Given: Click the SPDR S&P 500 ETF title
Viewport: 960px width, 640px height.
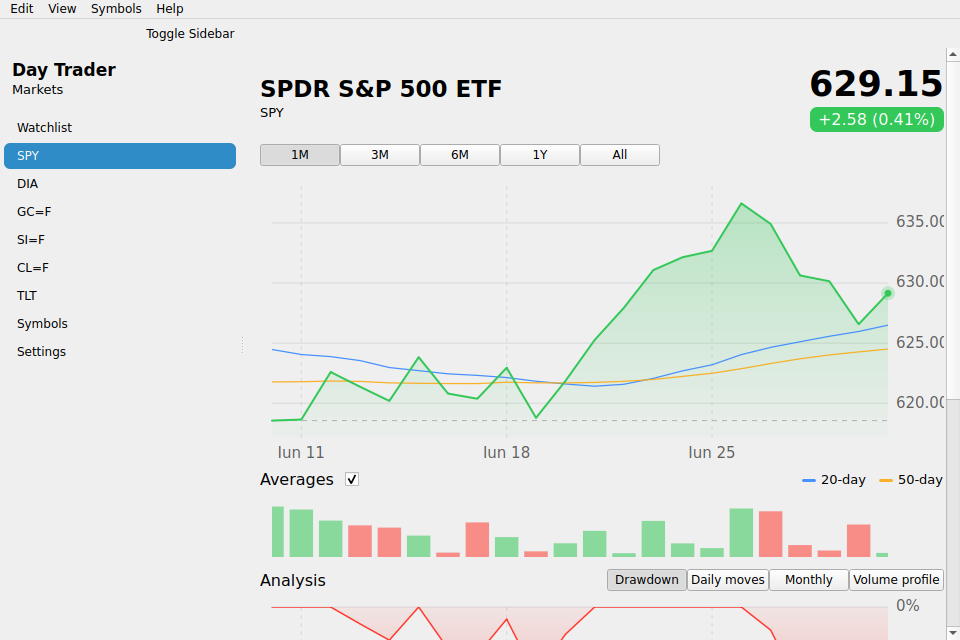Looking at the screenshot, I should pos(381,89).
